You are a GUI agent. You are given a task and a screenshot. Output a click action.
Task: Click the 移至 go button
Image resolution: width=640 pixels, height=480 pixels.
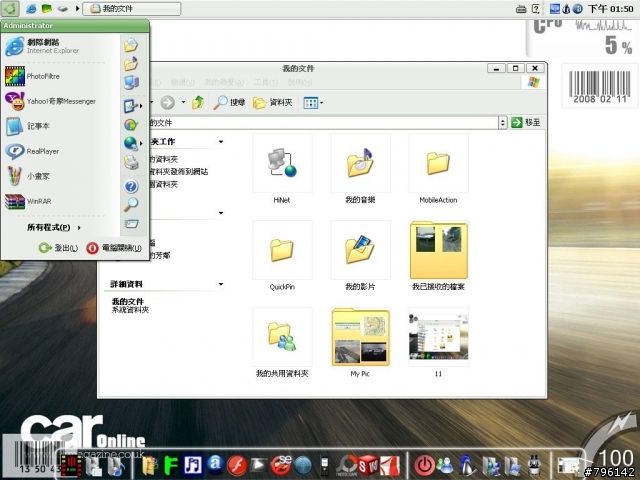526,122
